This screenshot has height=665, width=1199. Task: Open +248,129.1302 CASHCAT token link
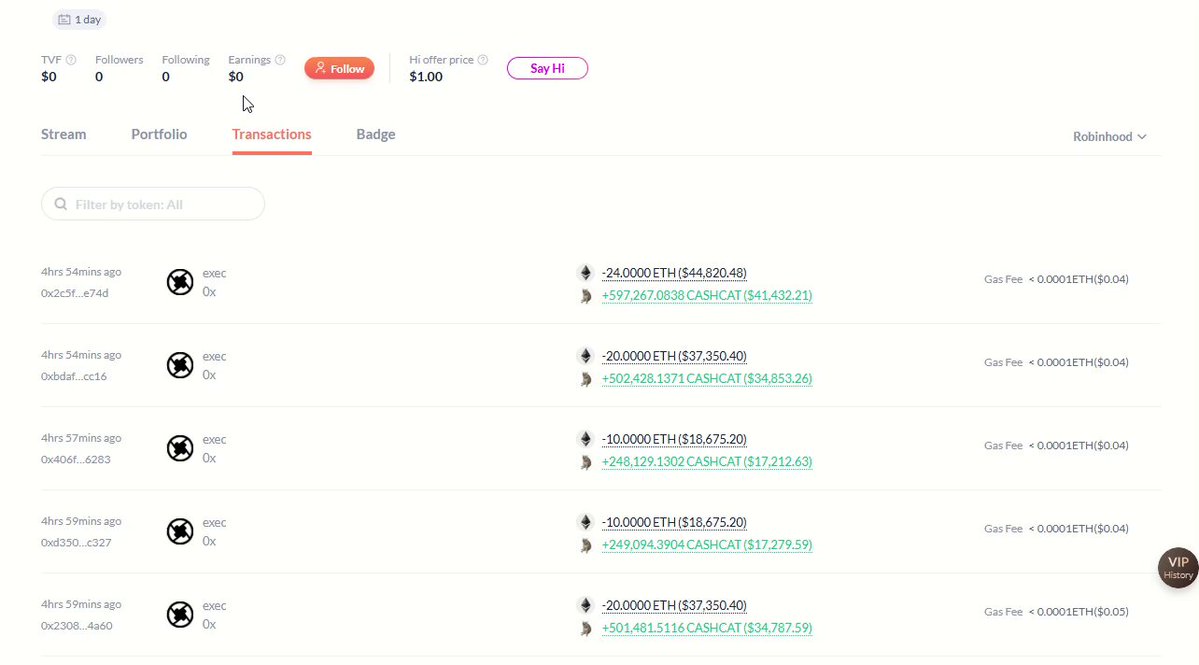click(x=707, y=462)
